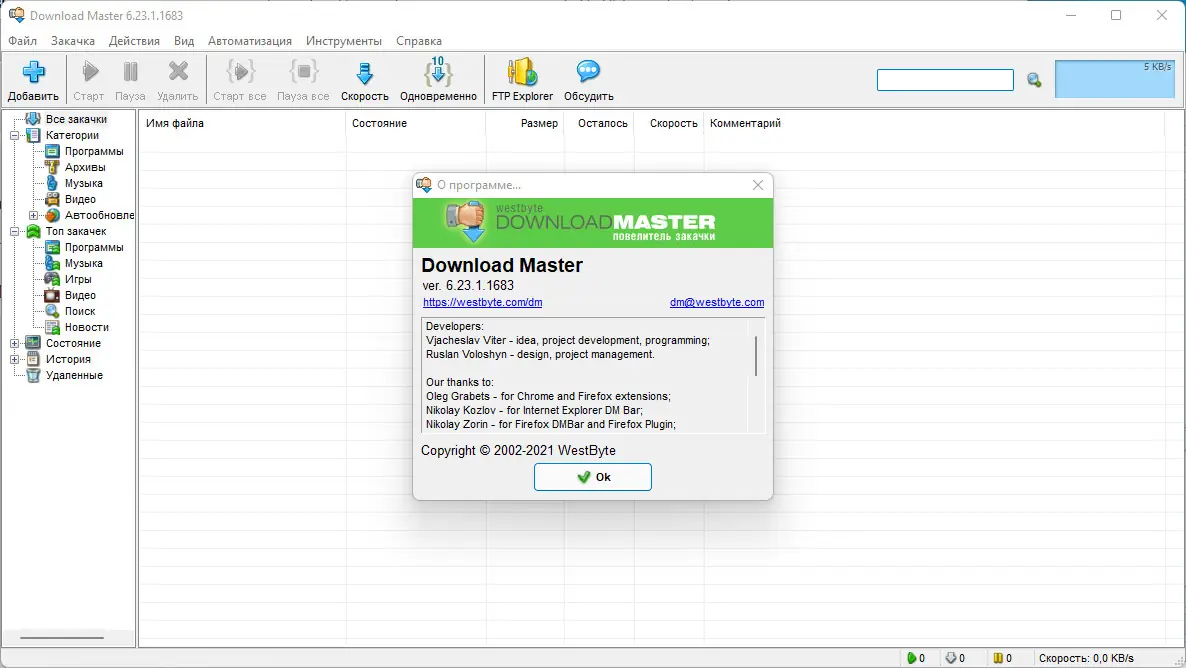Click the developers credits scrollbar thumb
The image size is (1186, 668).
coord(756,356)
